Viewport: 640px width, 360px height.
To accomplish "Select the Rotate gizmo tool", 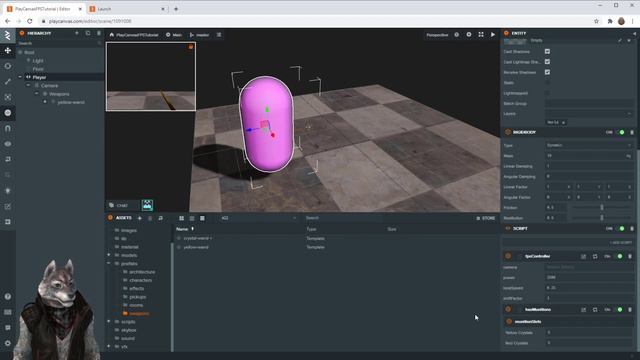I will point(8,66).
